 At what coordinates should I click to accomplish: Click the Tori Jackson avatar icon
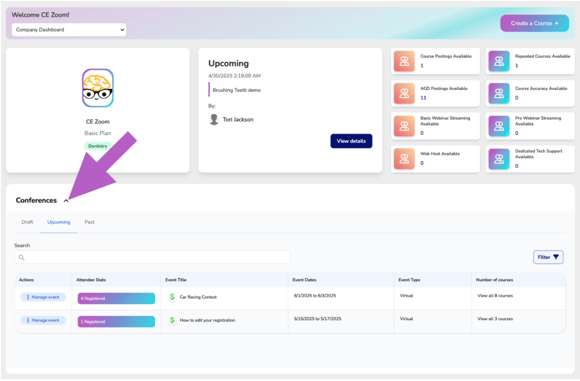tap(214, 119)
